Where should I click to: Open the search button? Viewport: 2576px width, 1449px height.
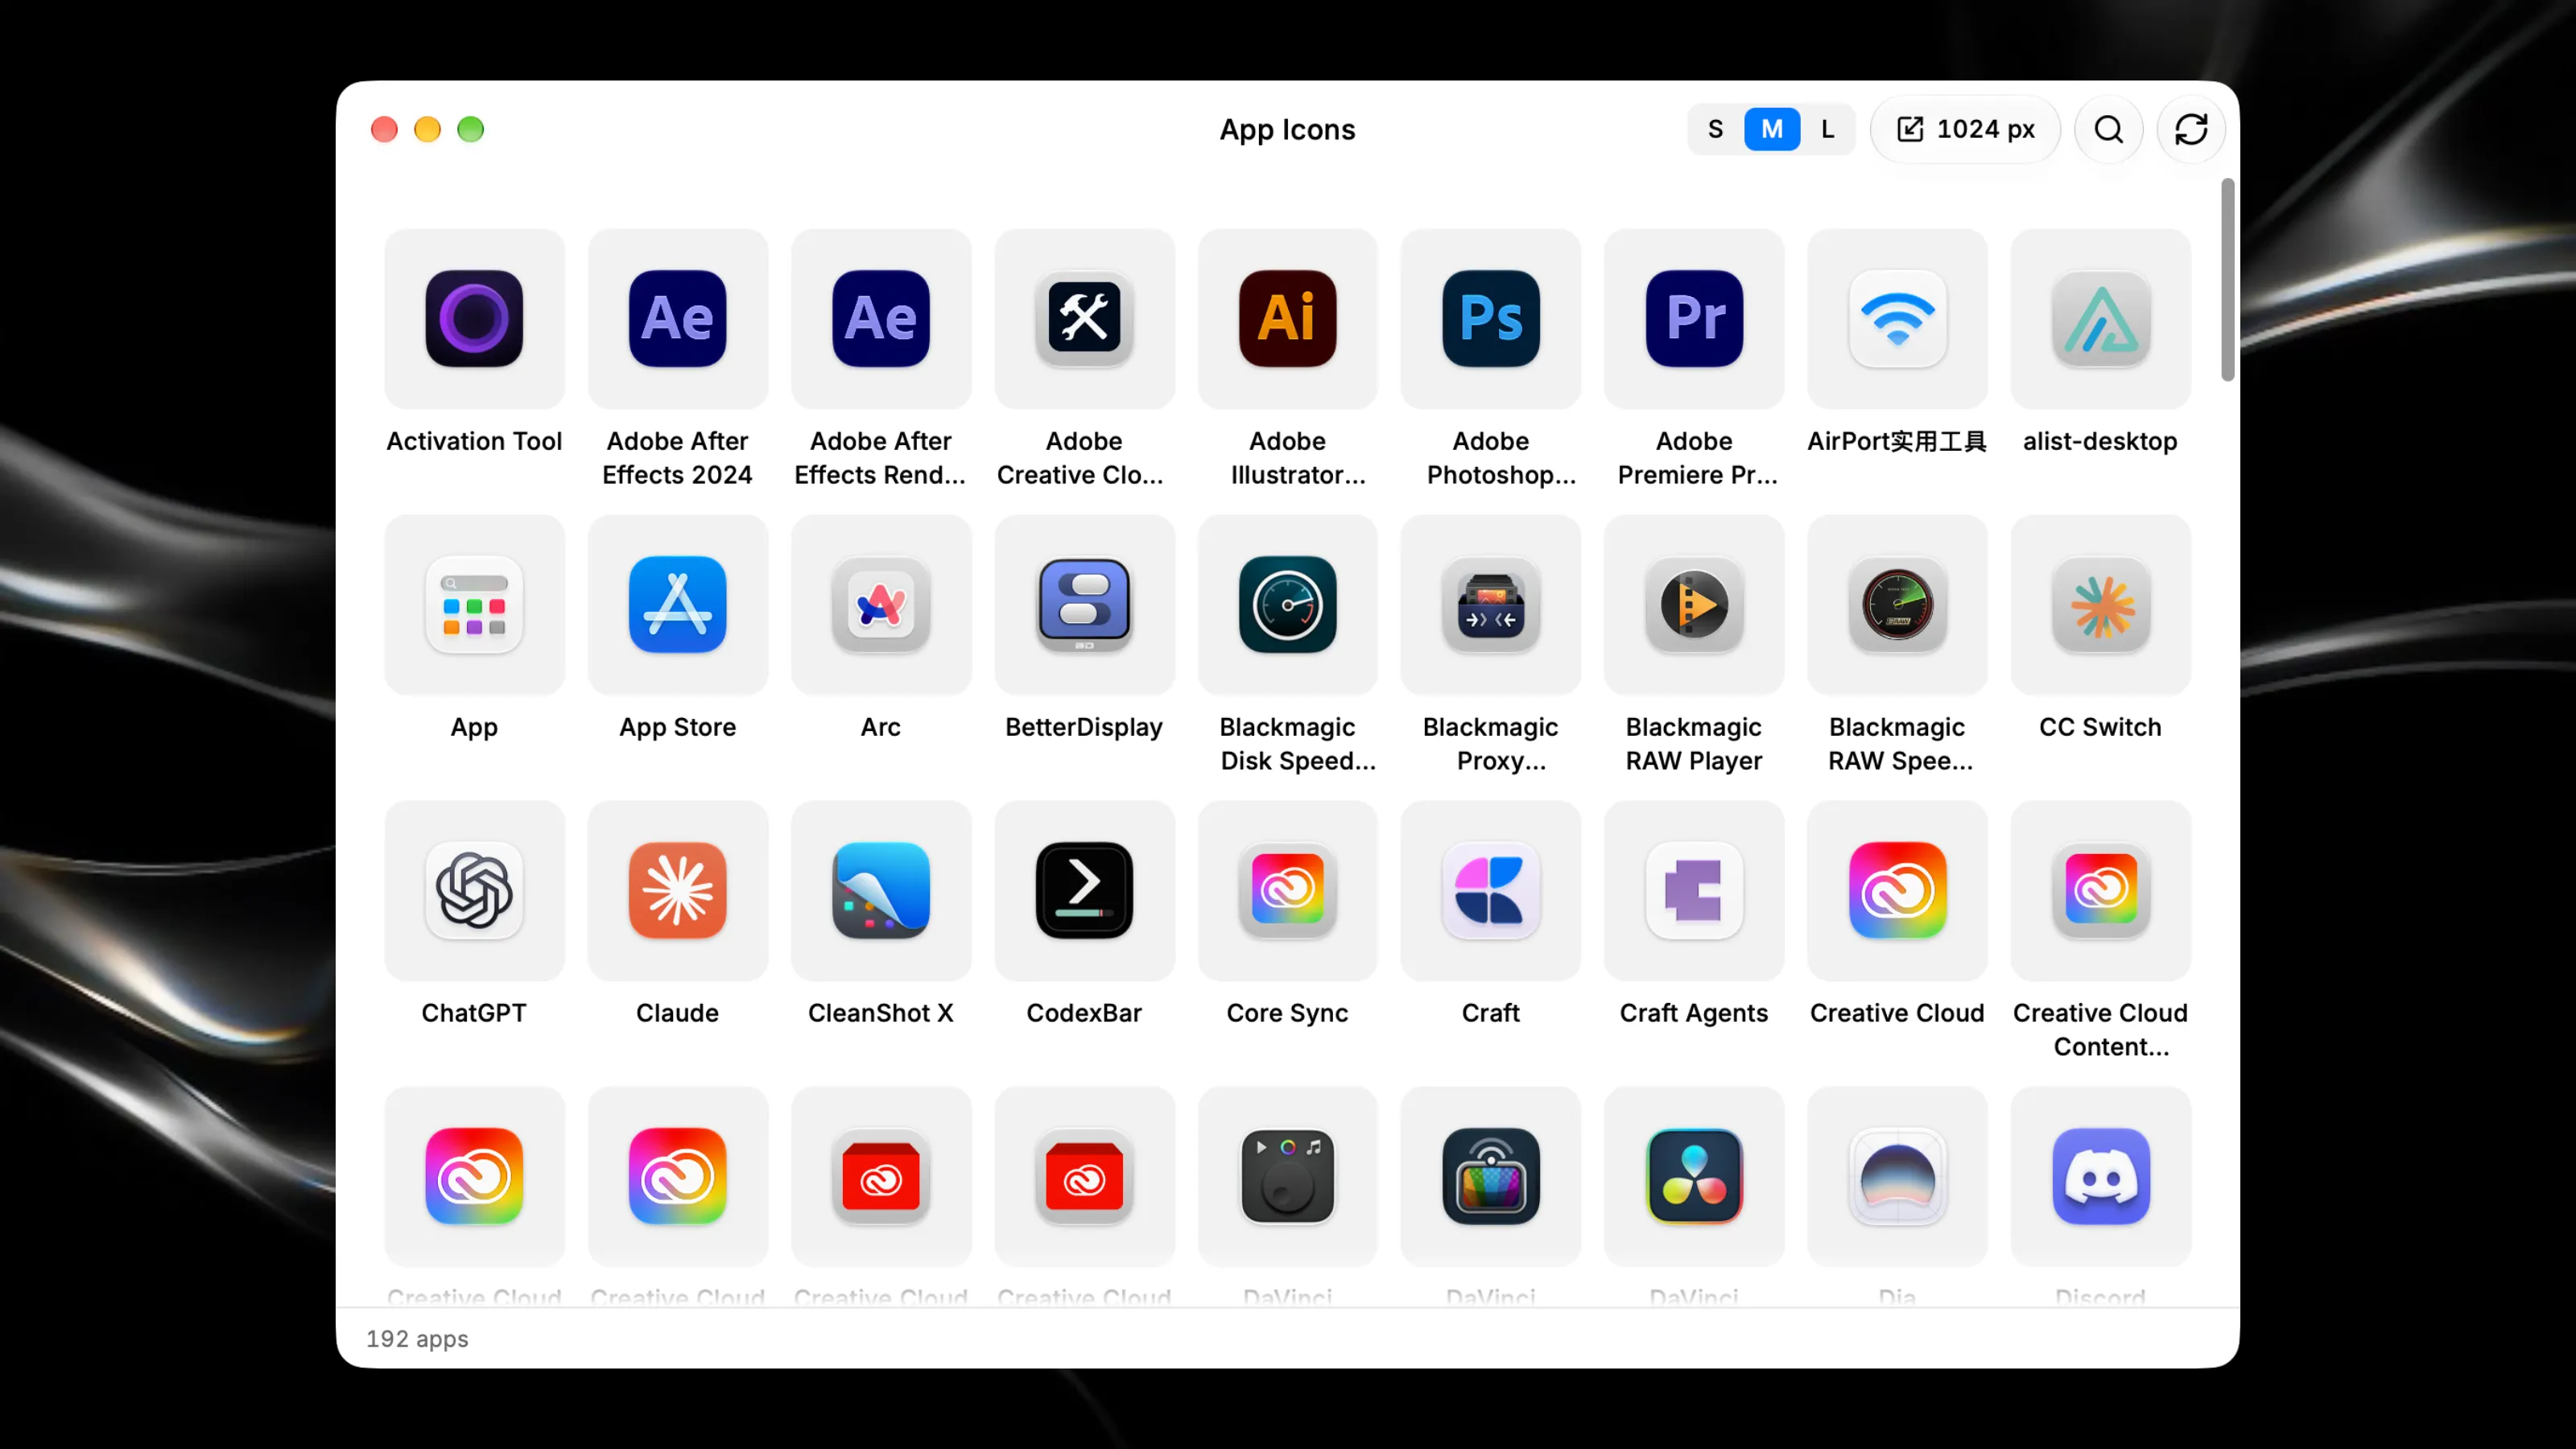[x=2108, y=129]
